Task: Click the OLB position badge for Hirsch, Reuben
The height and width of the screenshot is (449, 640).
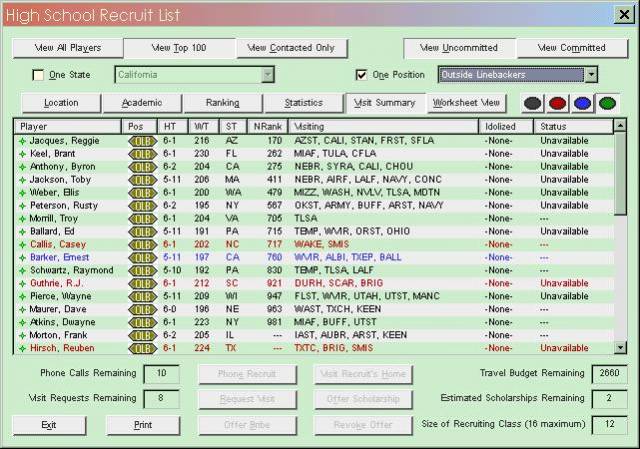Action: [x=142, y=349]
